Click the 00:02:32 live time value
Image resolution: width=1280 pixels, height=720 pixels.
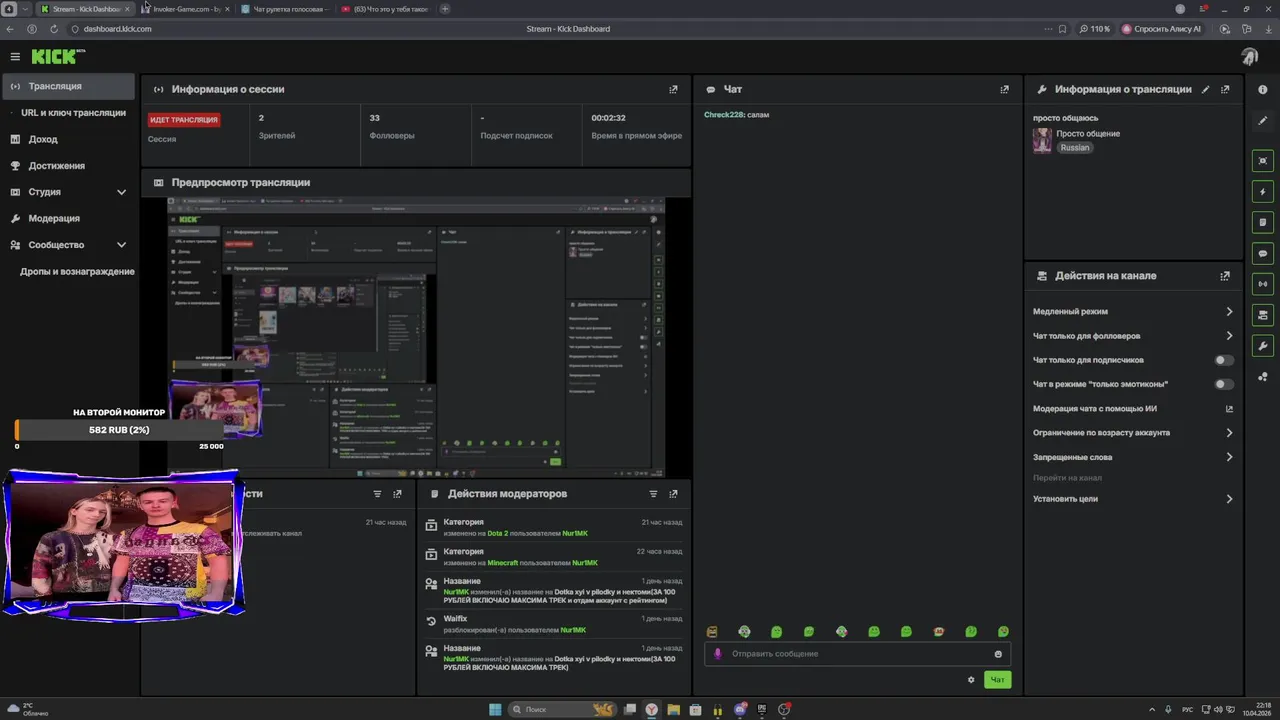(608, 118)
